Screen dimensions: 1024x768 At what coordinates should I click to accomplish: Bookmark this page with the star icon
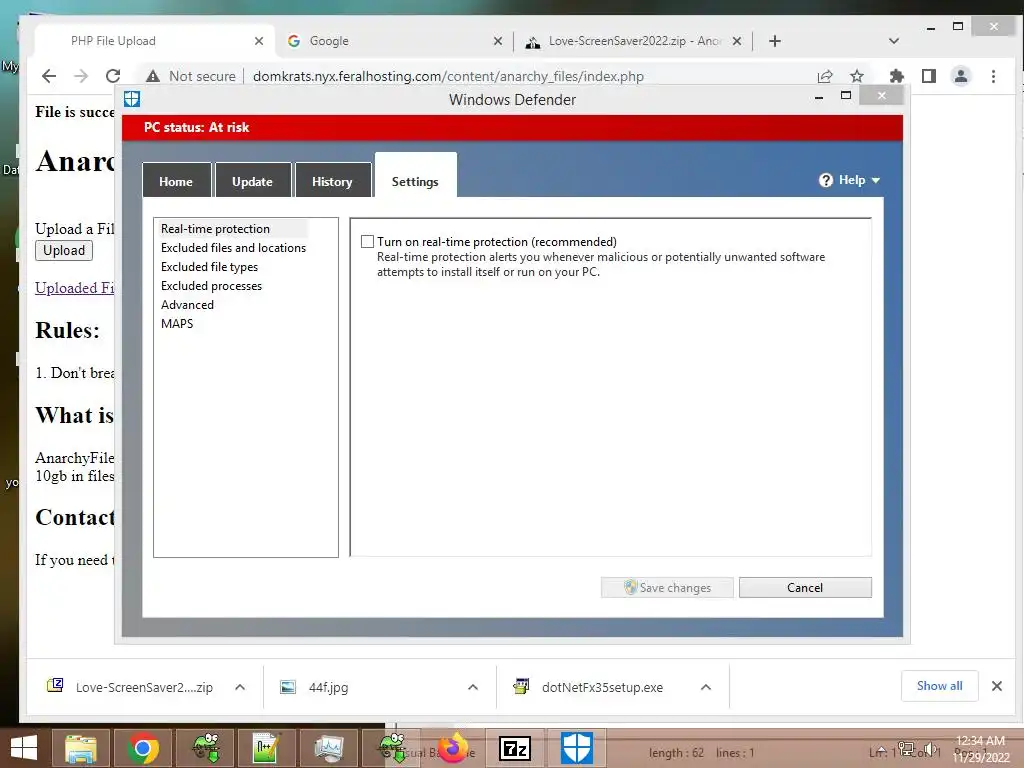tap(857, 76)
